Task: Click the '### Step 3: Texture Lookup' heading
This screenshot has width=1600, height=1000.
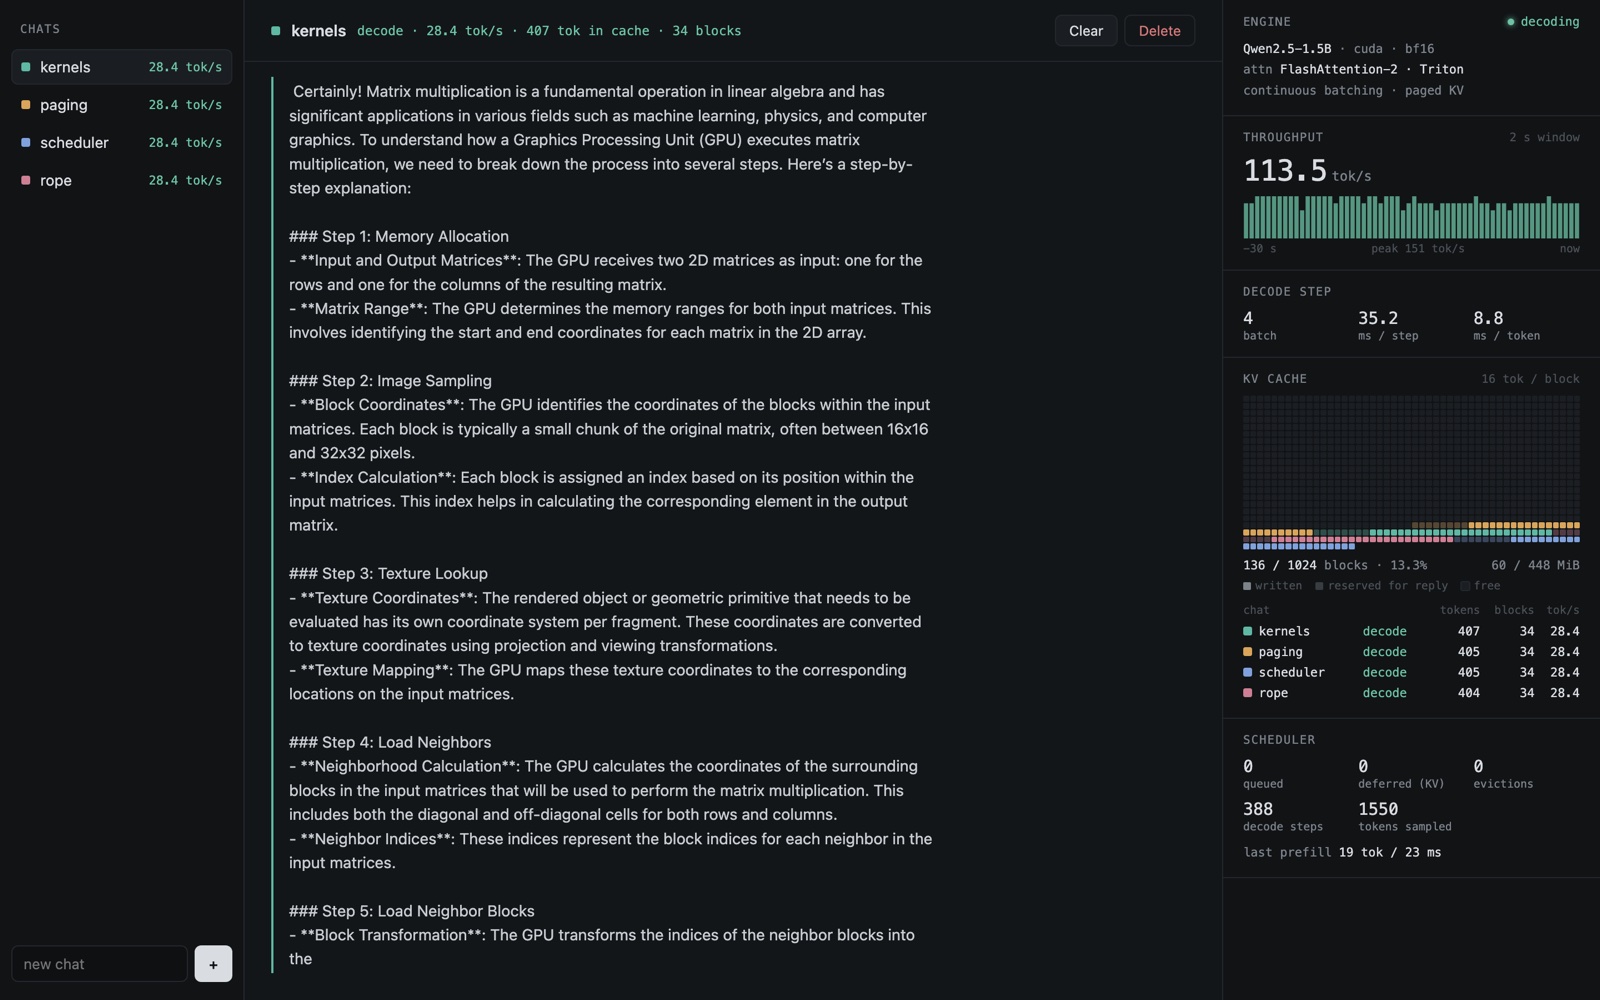Action: click(x=388, y=574)
